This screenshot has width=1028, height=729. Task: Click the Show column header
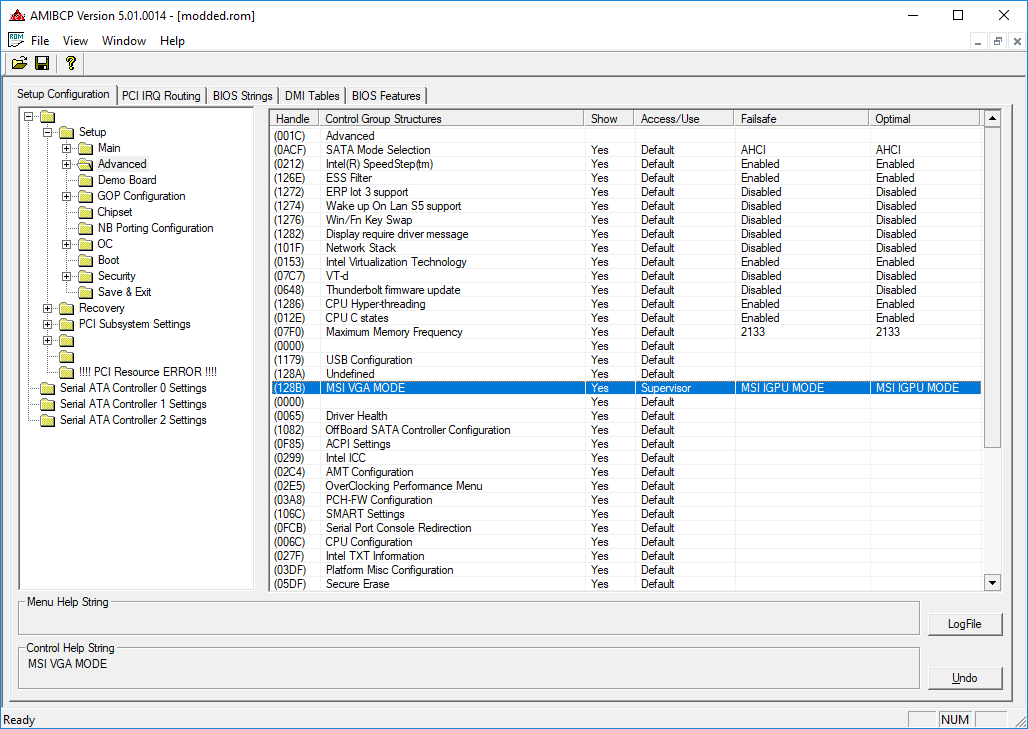tap(608, 119)
